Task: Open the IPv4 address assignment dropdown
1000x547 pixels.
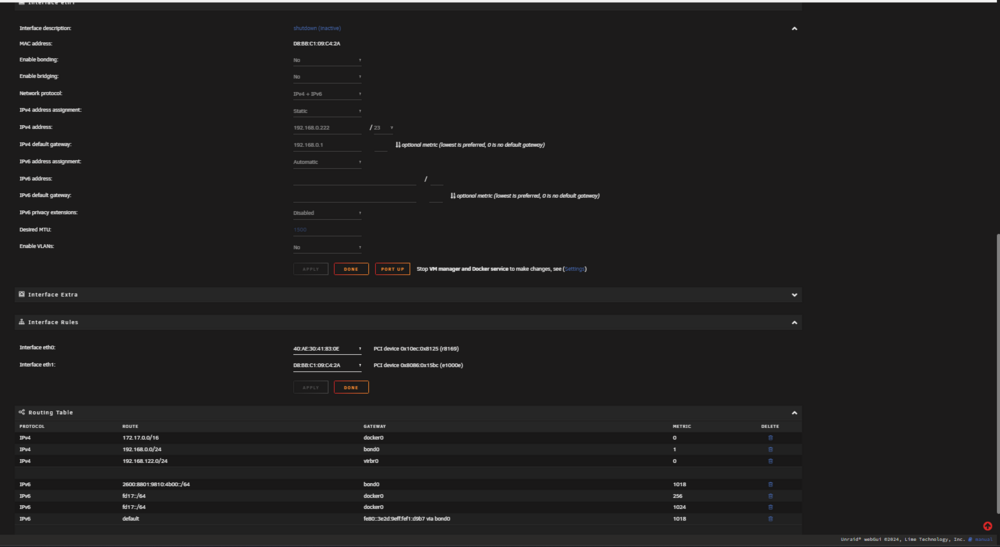Action: click(327, 111)
